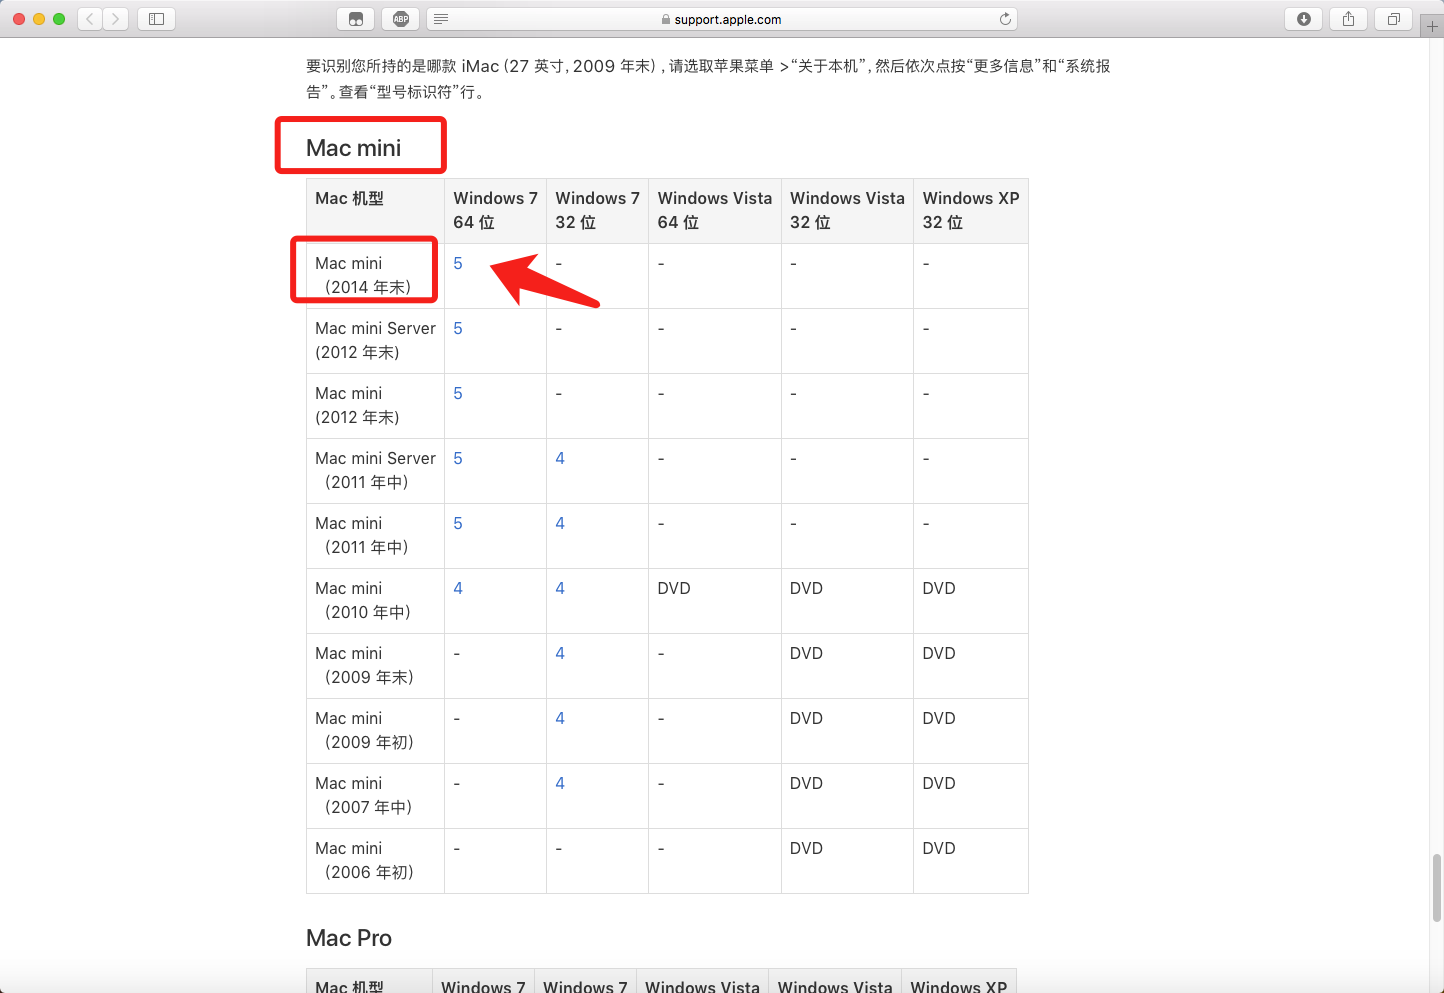Click DVD under Vista 32 位 for Mac mini (2010 年中)
Viewport: 1444px width, 993px height.
coord(806,588)
